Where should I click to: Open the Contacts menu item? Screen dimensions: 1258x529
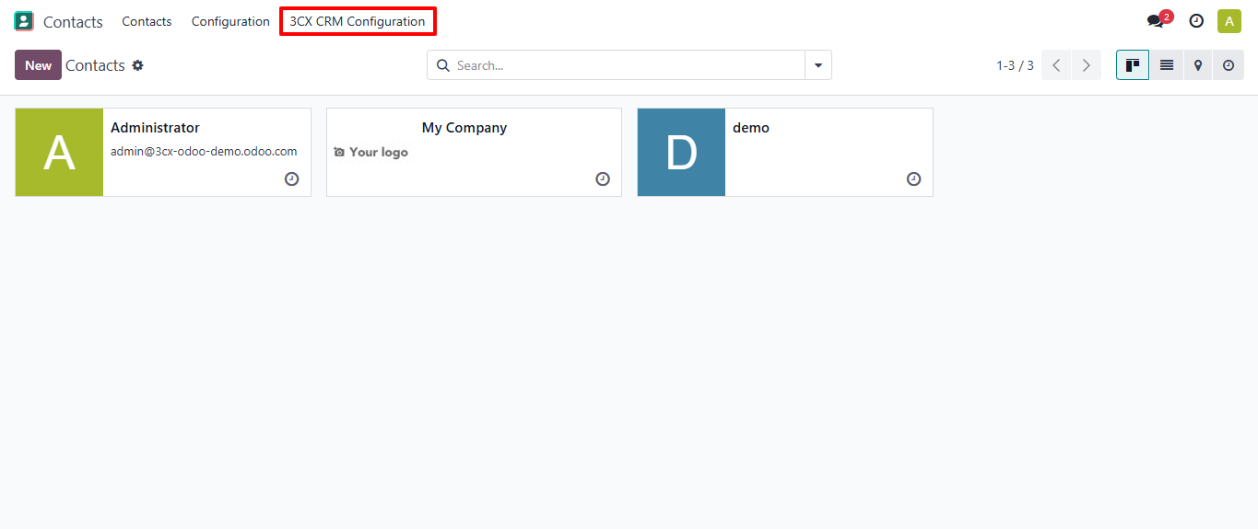(146, 21)
